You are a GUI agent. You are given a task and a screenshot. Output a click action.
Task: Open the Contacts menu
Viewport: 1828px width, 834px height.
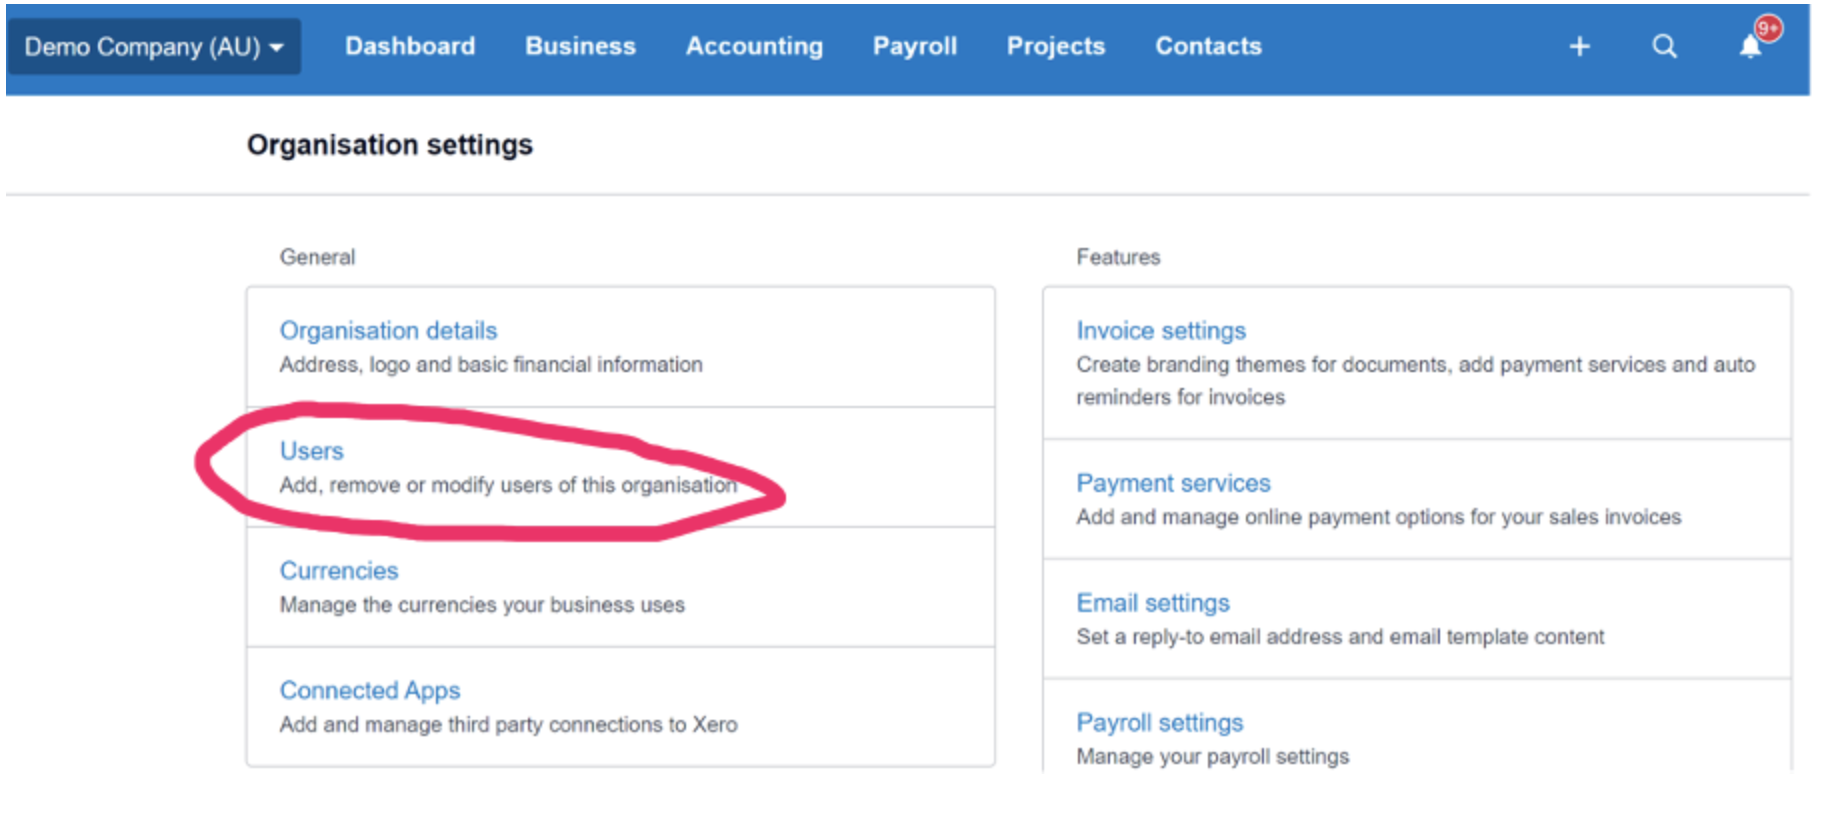click(1208, 46)
